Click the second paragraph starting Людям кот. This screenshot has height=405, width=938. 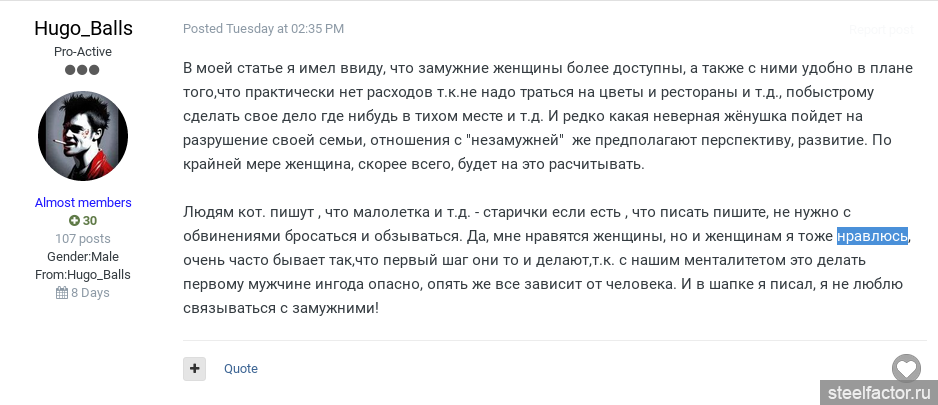click(530, 260)
